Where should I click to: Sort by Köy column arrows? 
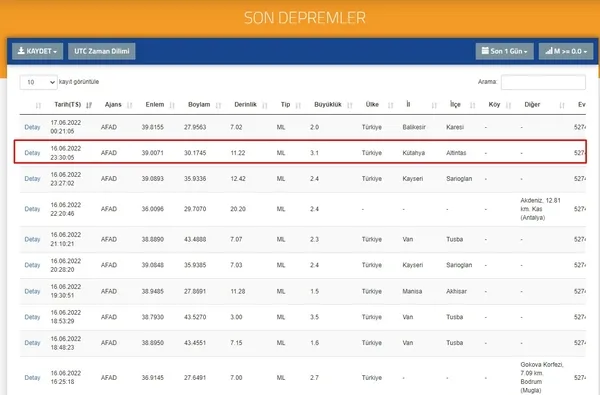(x=508, y=105)
